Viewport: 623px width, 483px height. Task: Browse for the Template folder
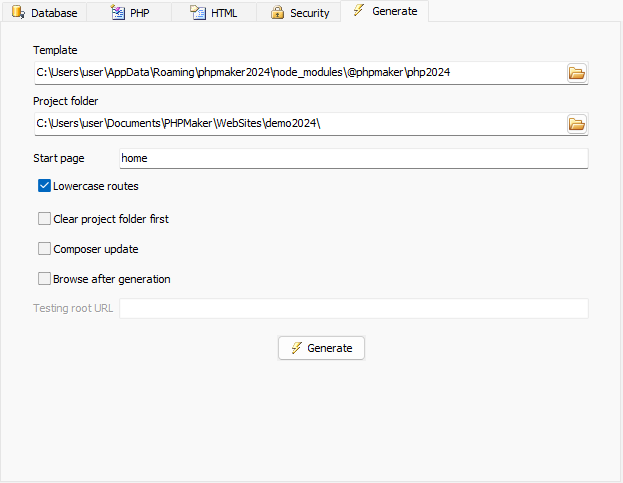click(x=577, y=73)
